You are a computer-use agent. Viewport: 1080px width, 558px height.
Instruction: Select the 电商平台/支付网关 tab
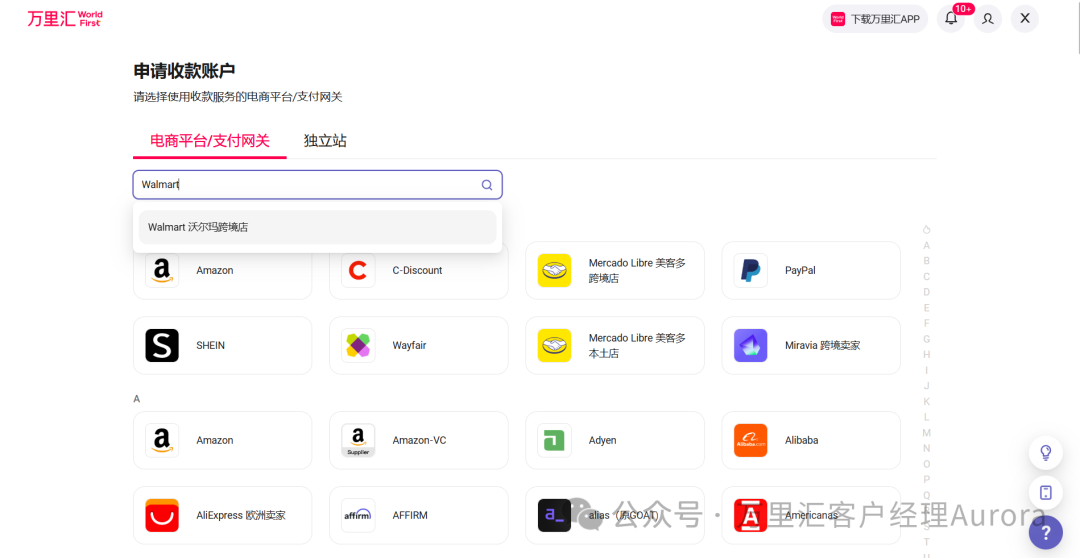click(209, 141)
